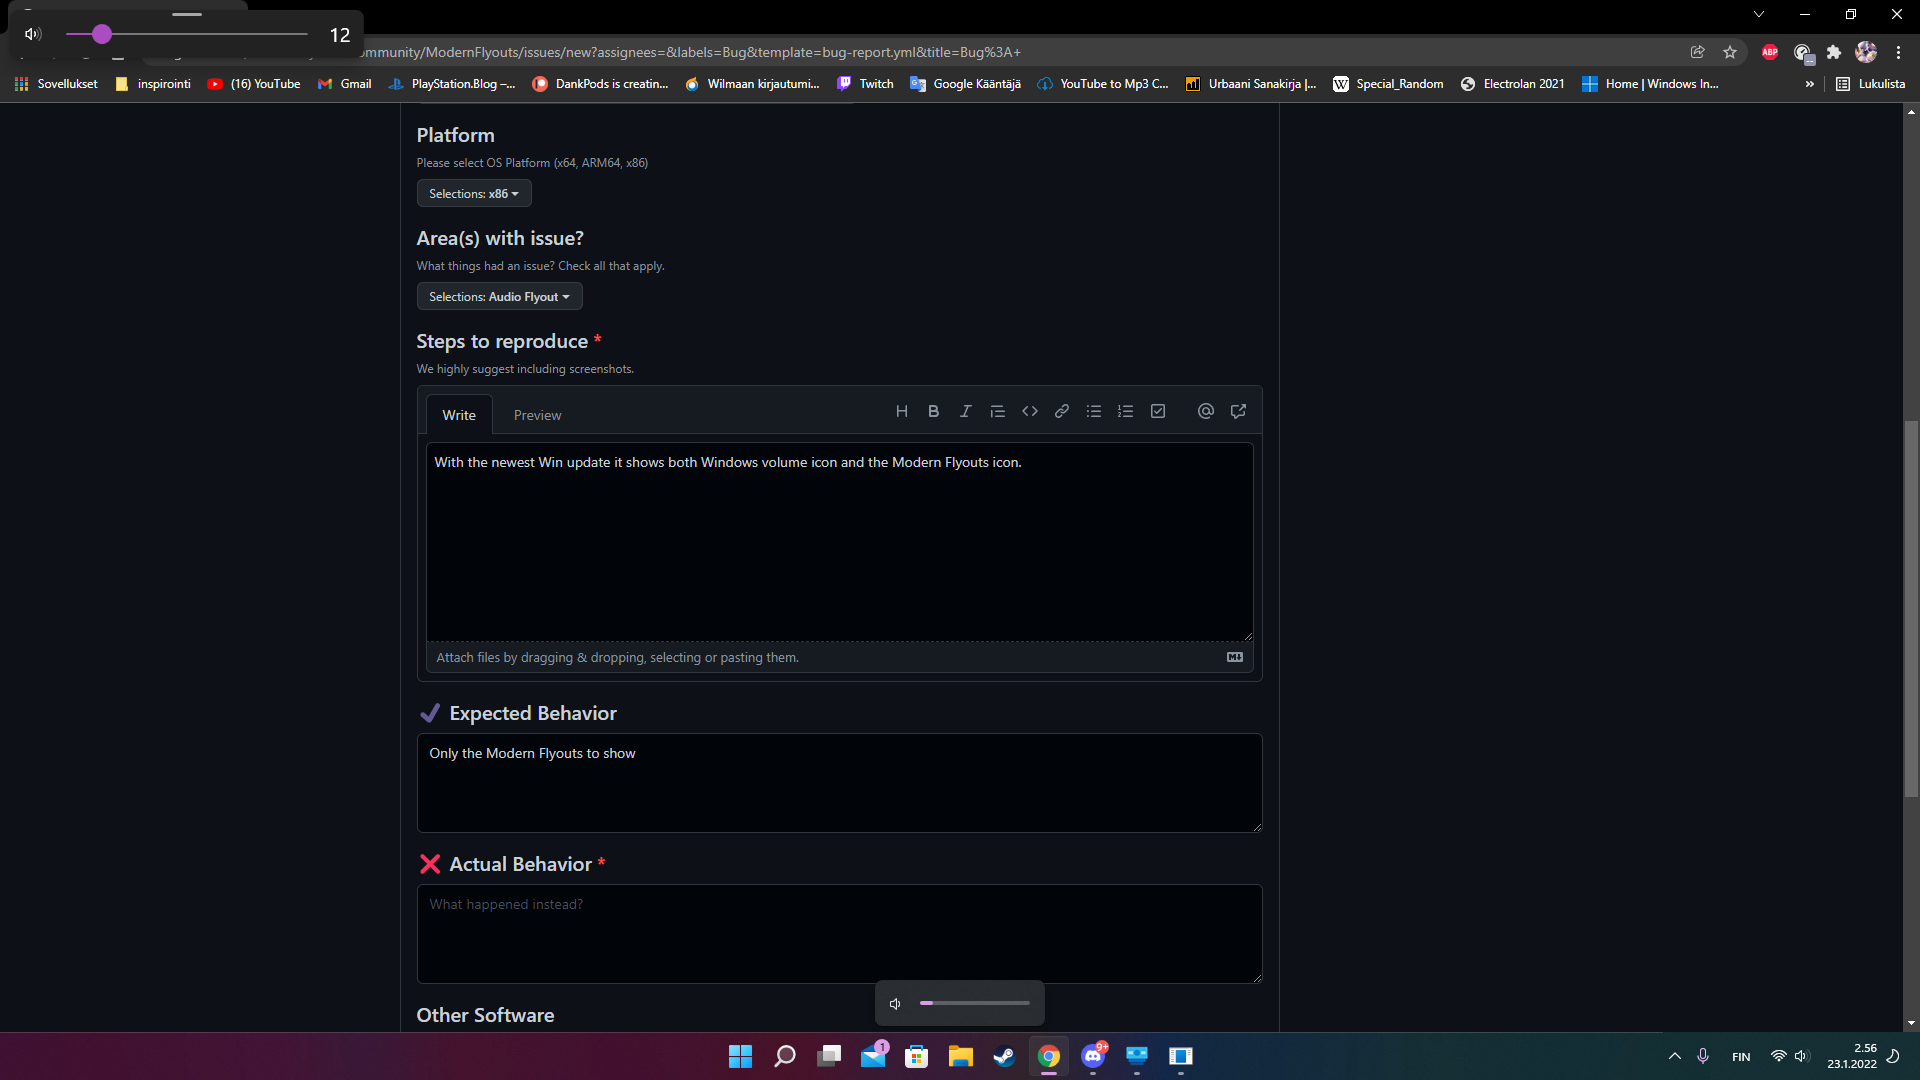Open Markdown help icon below editor
Viewport: 1920px width, 1080px height.
point(1235,657)
